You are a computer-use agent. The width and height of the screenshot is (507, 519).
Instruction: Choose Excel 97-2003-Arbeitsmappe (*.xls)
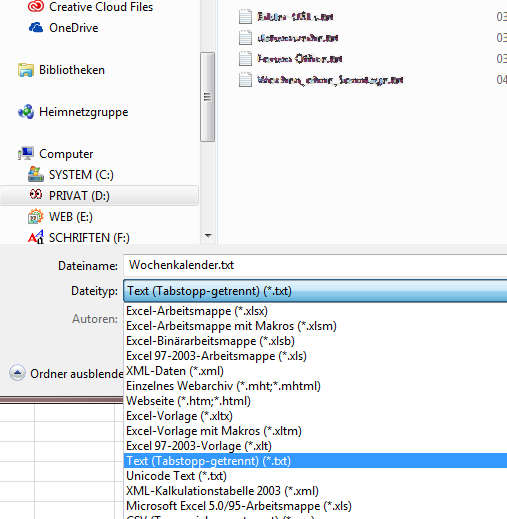(315, 356)
